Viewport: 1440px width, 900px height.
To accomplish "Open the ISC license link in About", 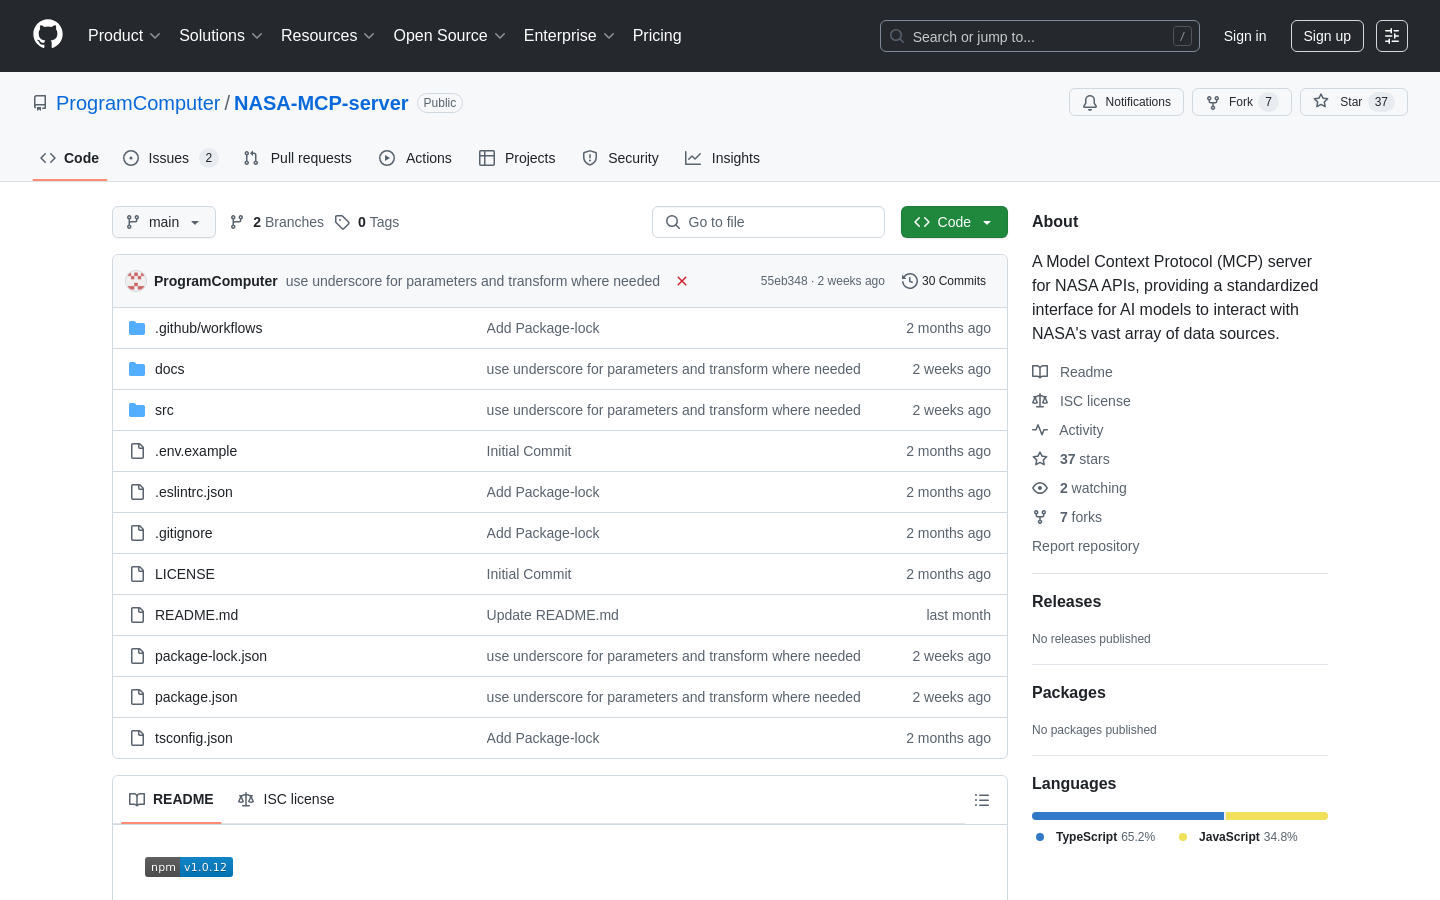I will (x=1081, y=401).
